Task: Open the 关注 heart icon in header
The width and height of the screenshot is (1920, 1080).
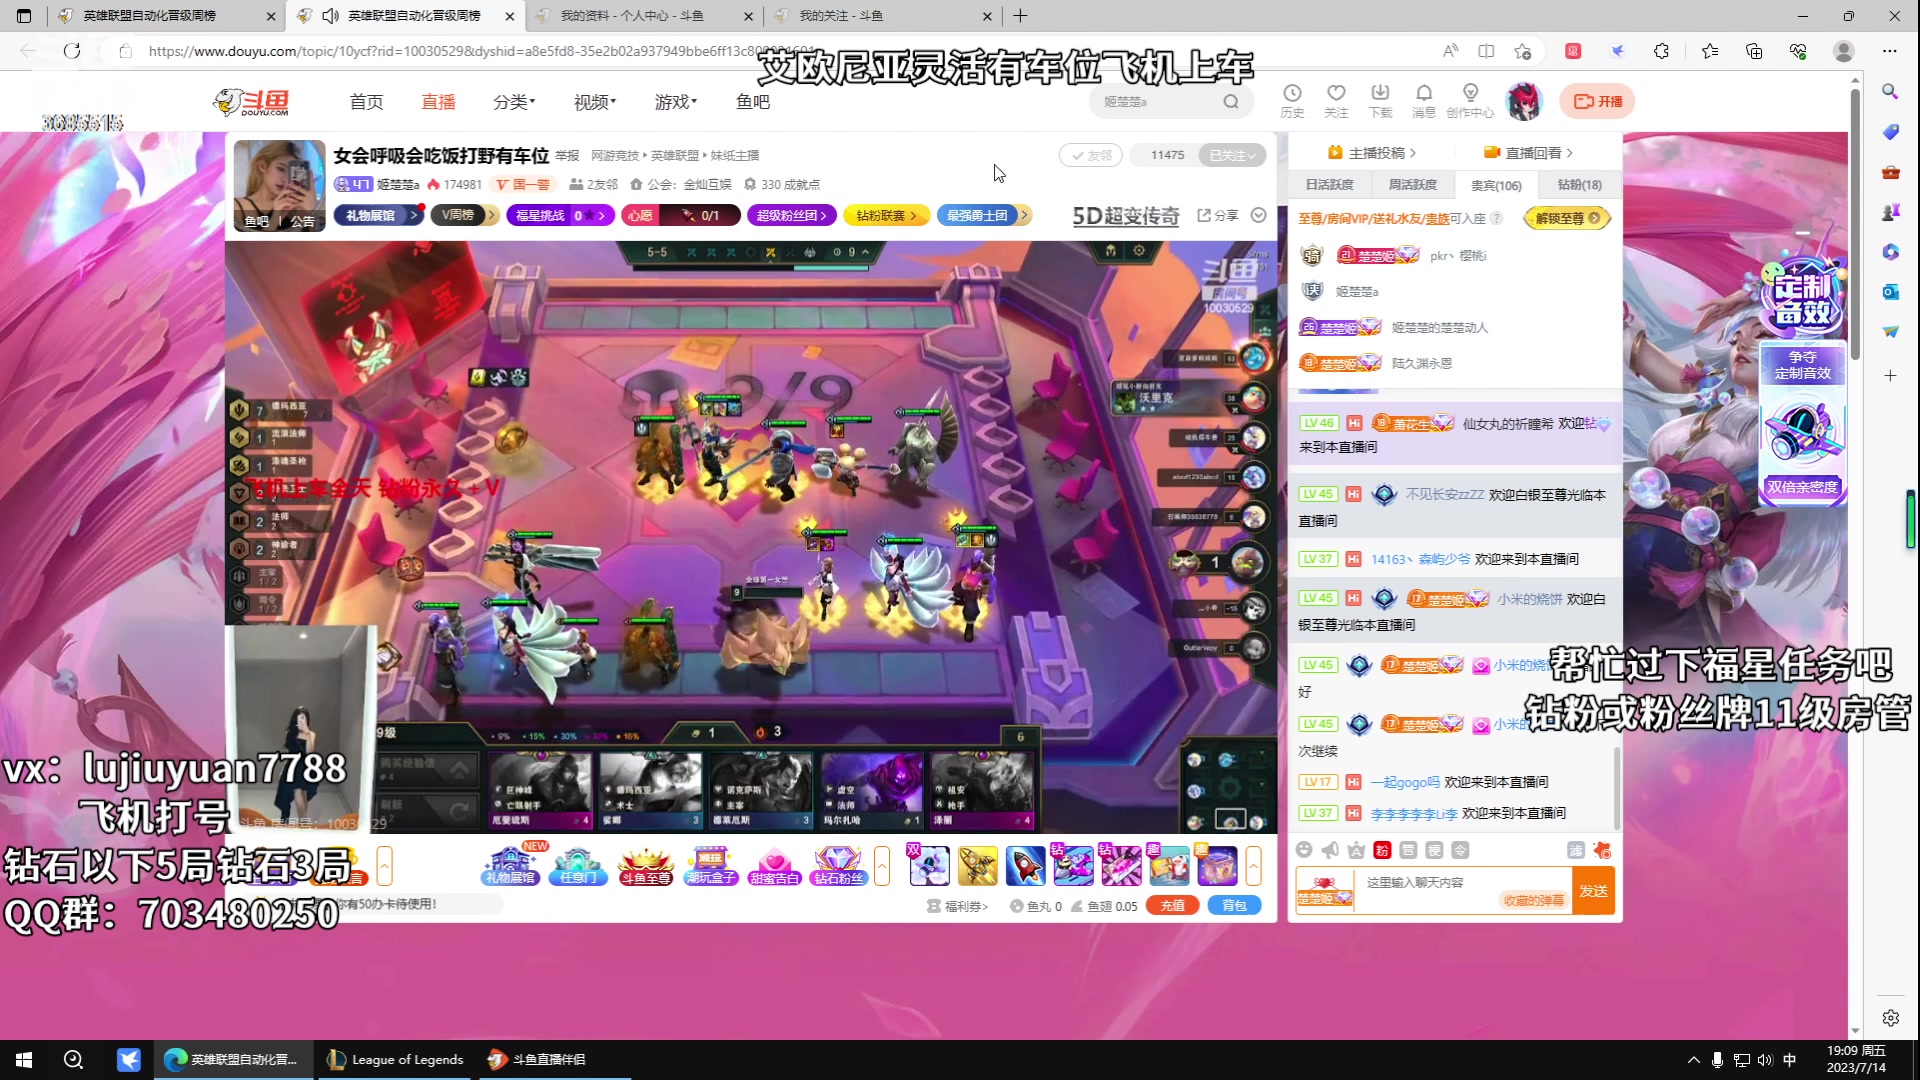Action: point(1336,100)
